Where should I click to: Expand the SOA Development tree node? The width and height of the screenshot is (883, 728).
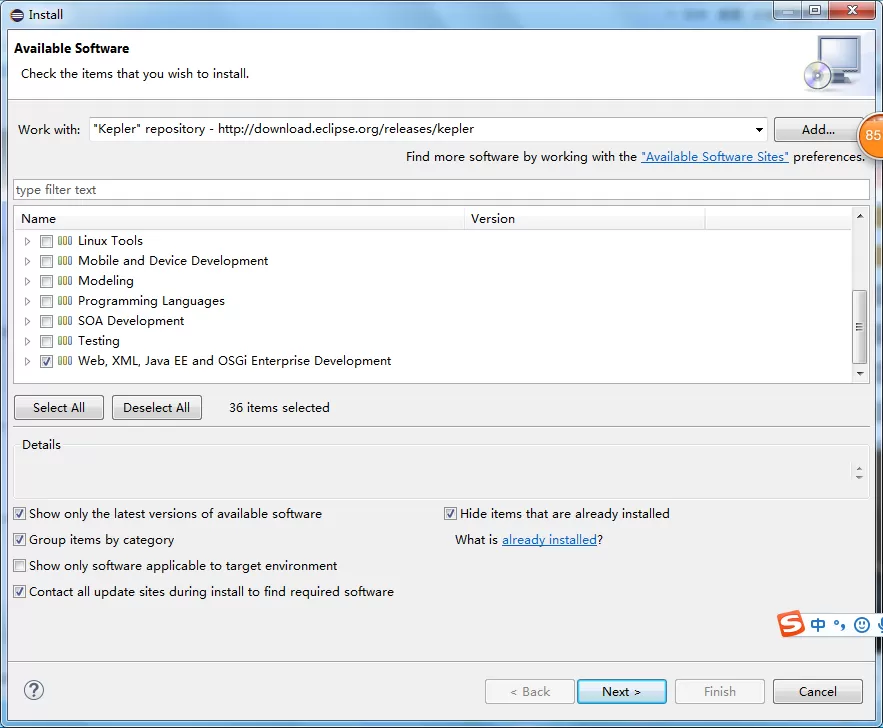[27, 321]
